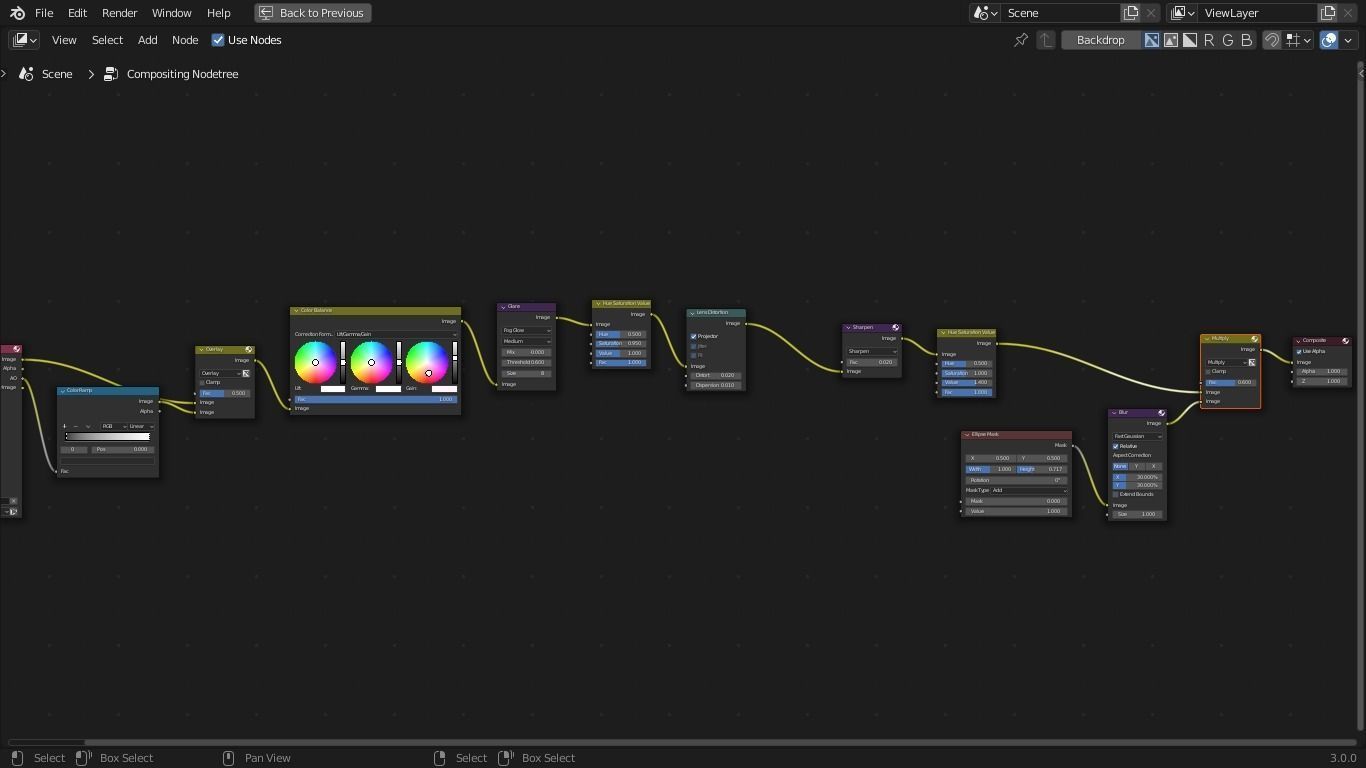Viewport: 1366px width, 768px height.
Task: Toggle Multiply node preview icon
Action: pos(1254,339)
